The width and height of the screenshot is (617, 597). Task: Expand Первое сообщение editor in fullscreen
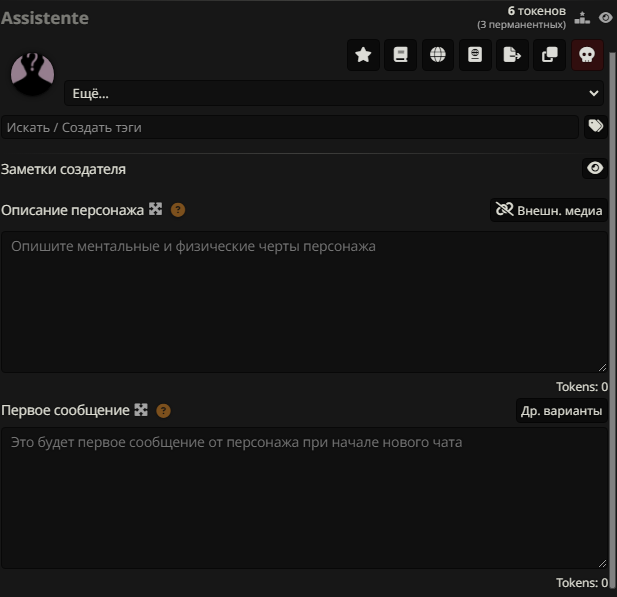(x=141, y=410)
